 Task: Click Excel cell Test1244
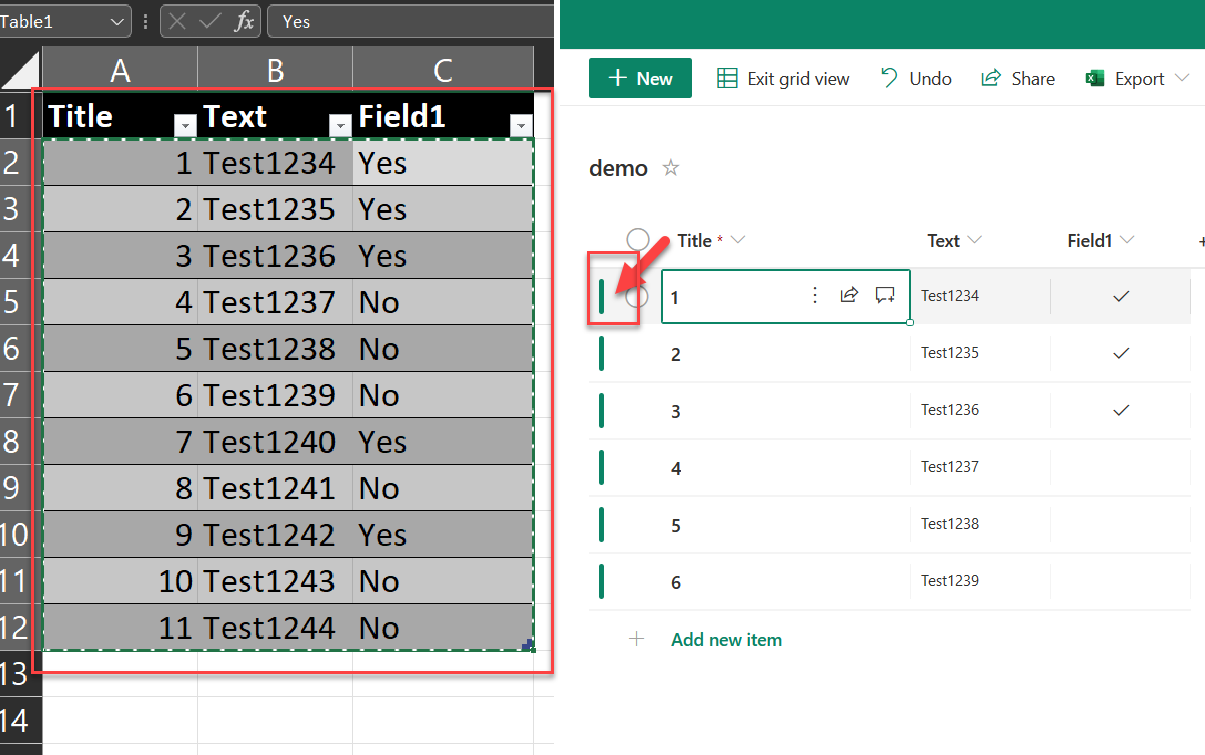click(275, 627)
